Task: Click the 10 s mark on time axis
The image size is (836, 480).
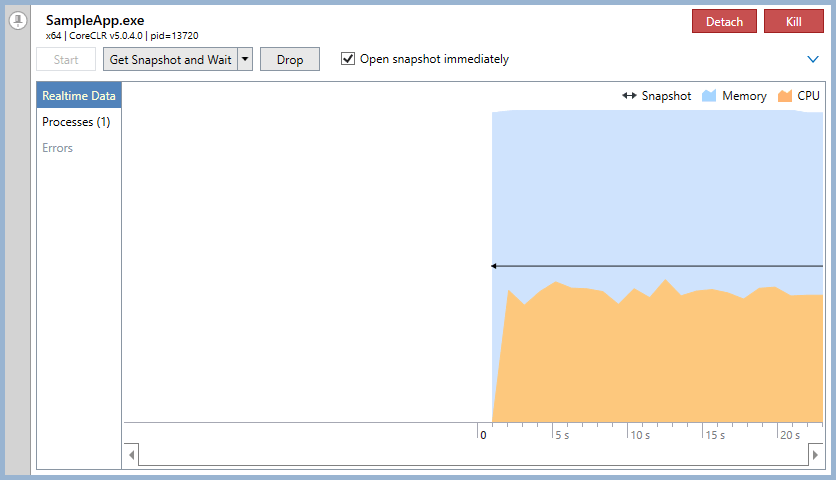Action: [x=640, y=435]
